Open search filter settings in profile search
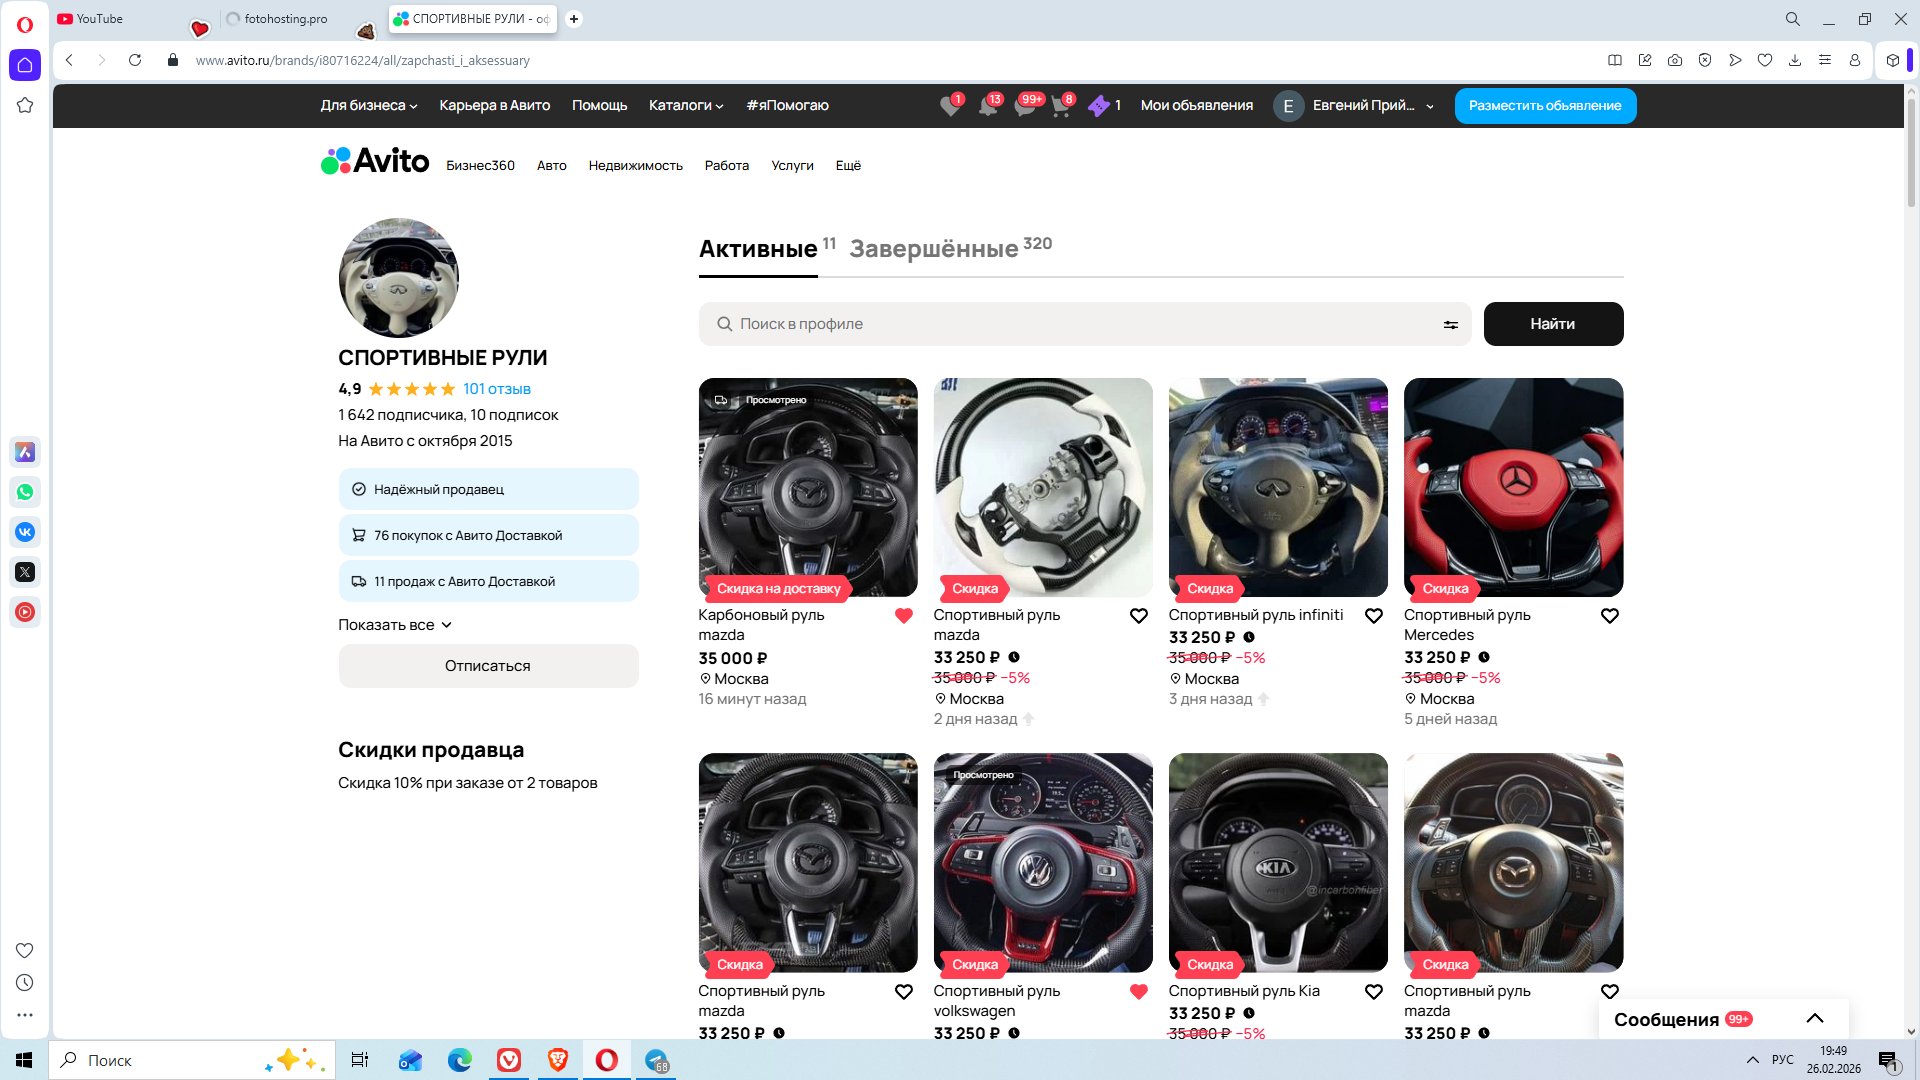The width and height of the screenshot is (1920, 1080). coord(1450,324)
